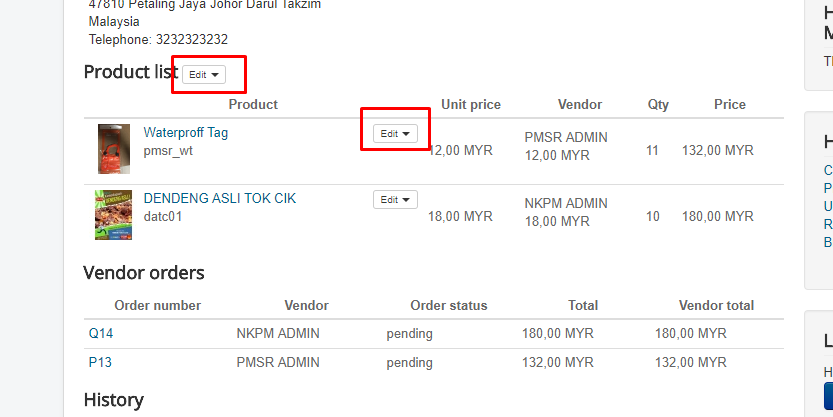Click the telephone number 3232323232
Screen dimensions: 833x417
pyautogui.click(x=191, y=40)
